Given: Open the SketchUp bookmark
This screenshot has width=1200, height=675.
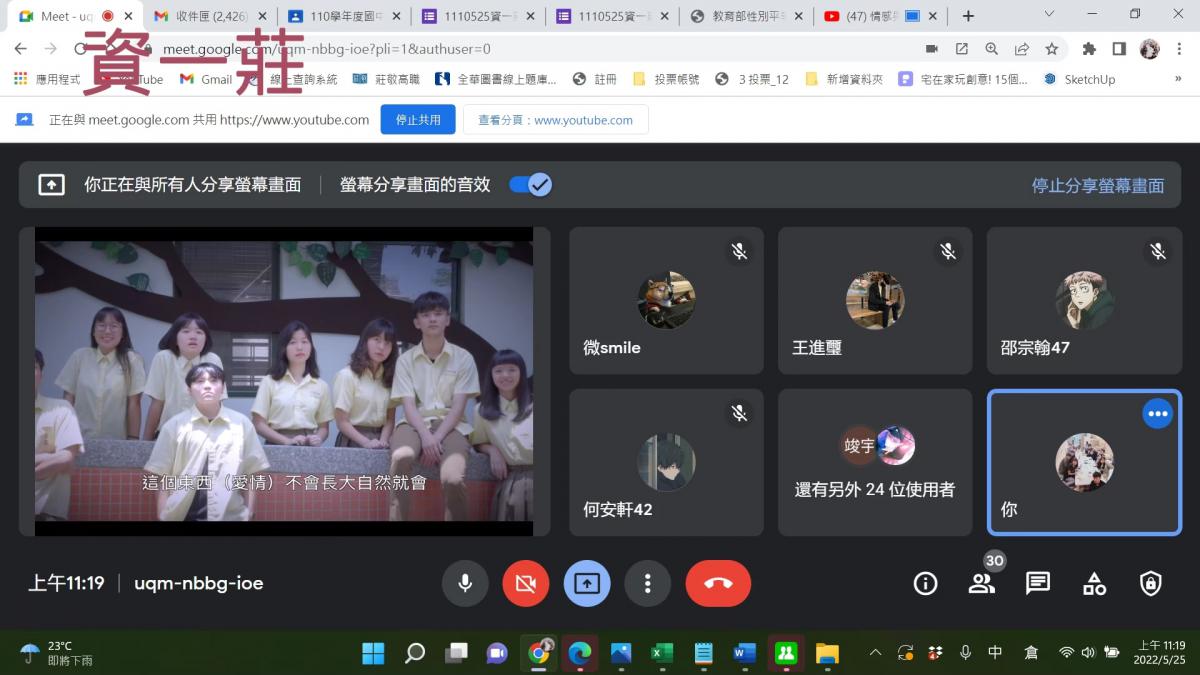Looking at the screenshot, I should 1079,79.
